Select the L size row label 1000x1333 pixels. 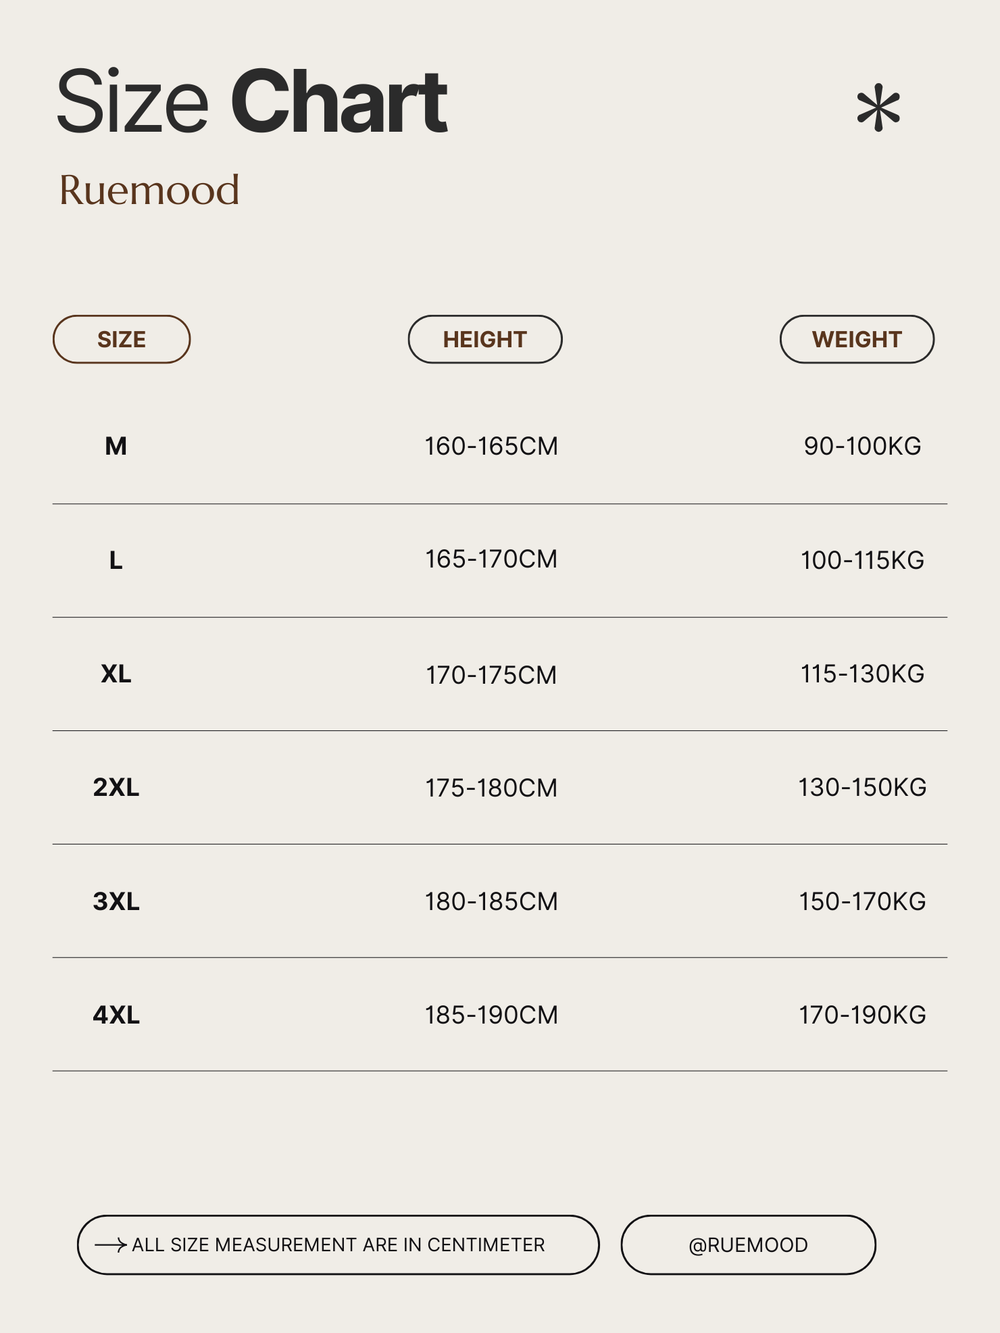point(116,560)
